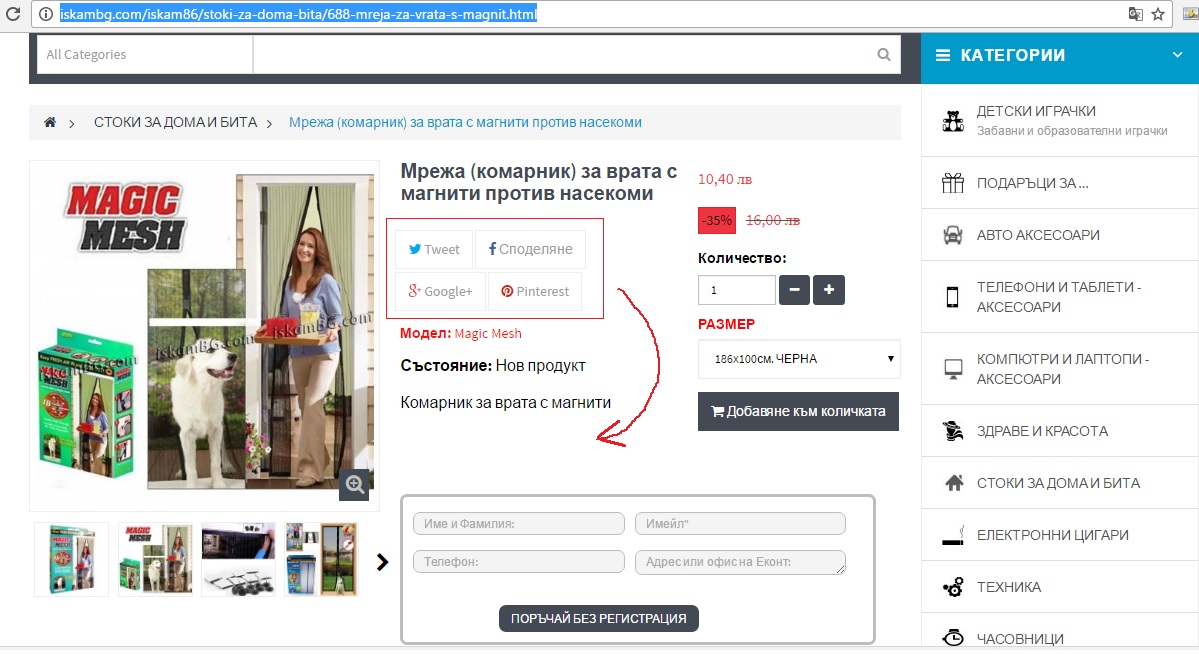
Task: Go to home via breadcrumb house icon
Action: (x=50, y=122)
